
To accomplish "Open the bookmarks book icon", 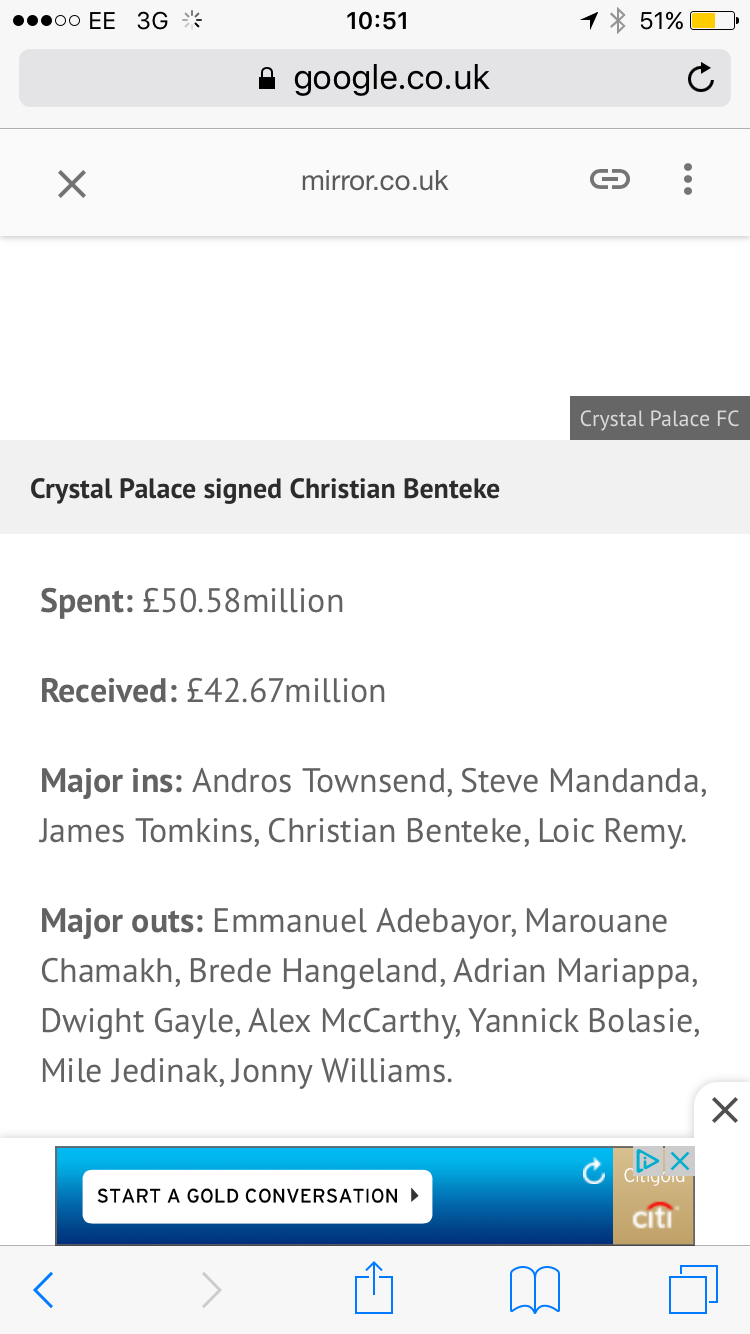I will [535, 1290].
